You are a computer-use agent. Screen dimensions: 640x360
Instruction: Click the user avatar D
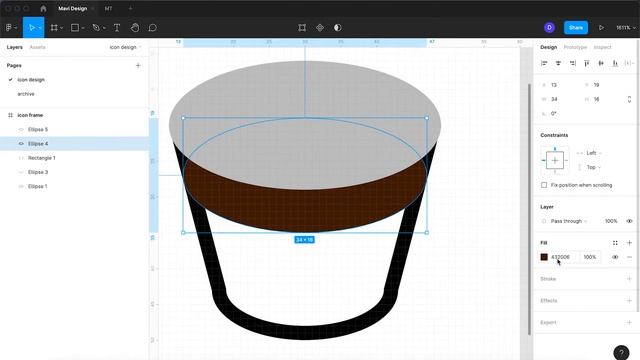[x=549, y=27]
